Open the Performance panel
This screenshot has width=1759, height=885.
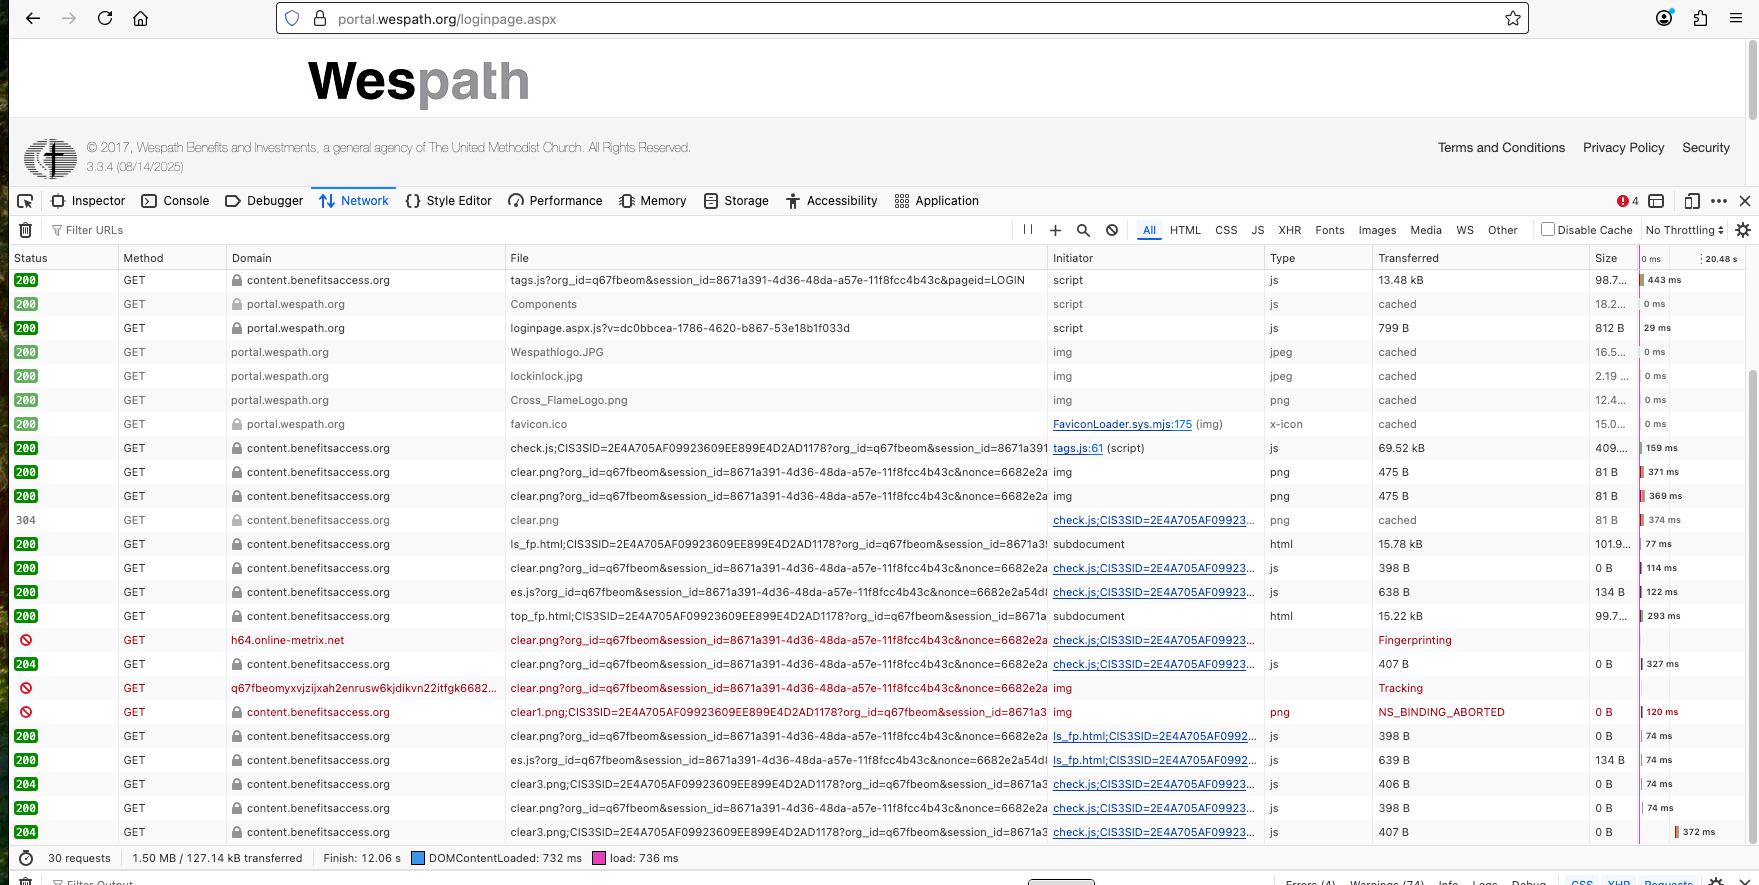click(x=555, y=201)
